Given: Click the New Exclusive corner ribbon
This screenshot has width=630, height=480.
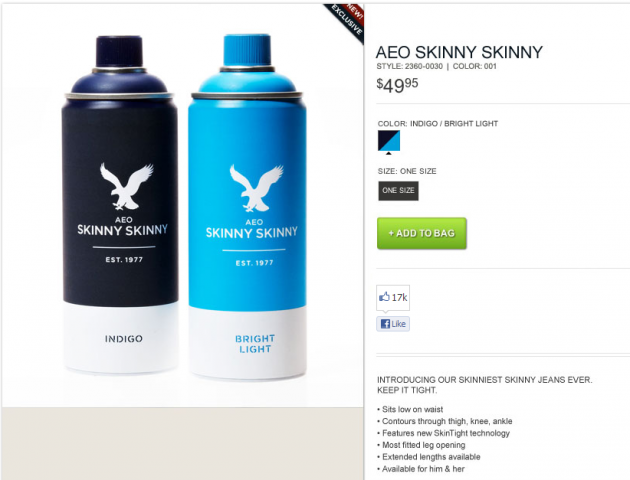Looking at the screenshot, I should tap(347, 21).
